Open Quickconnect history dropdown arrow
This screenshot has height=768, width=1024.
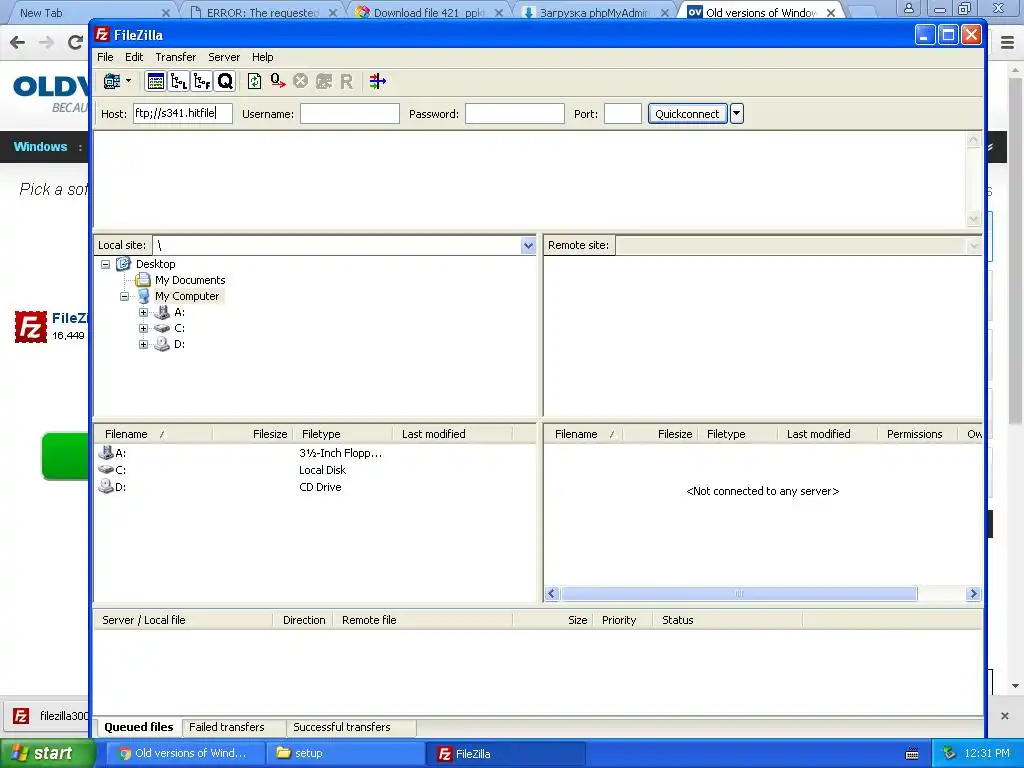(737, 114)
